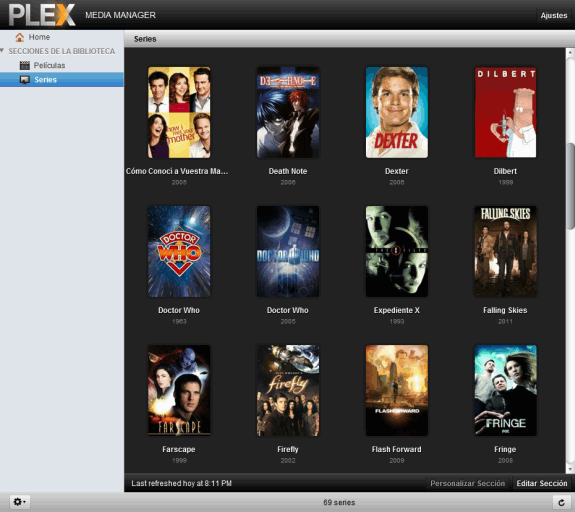The width and height of the screenshot is (575, 512).
Task: Click the Home house icon
Action: click(x=19, y=37)
